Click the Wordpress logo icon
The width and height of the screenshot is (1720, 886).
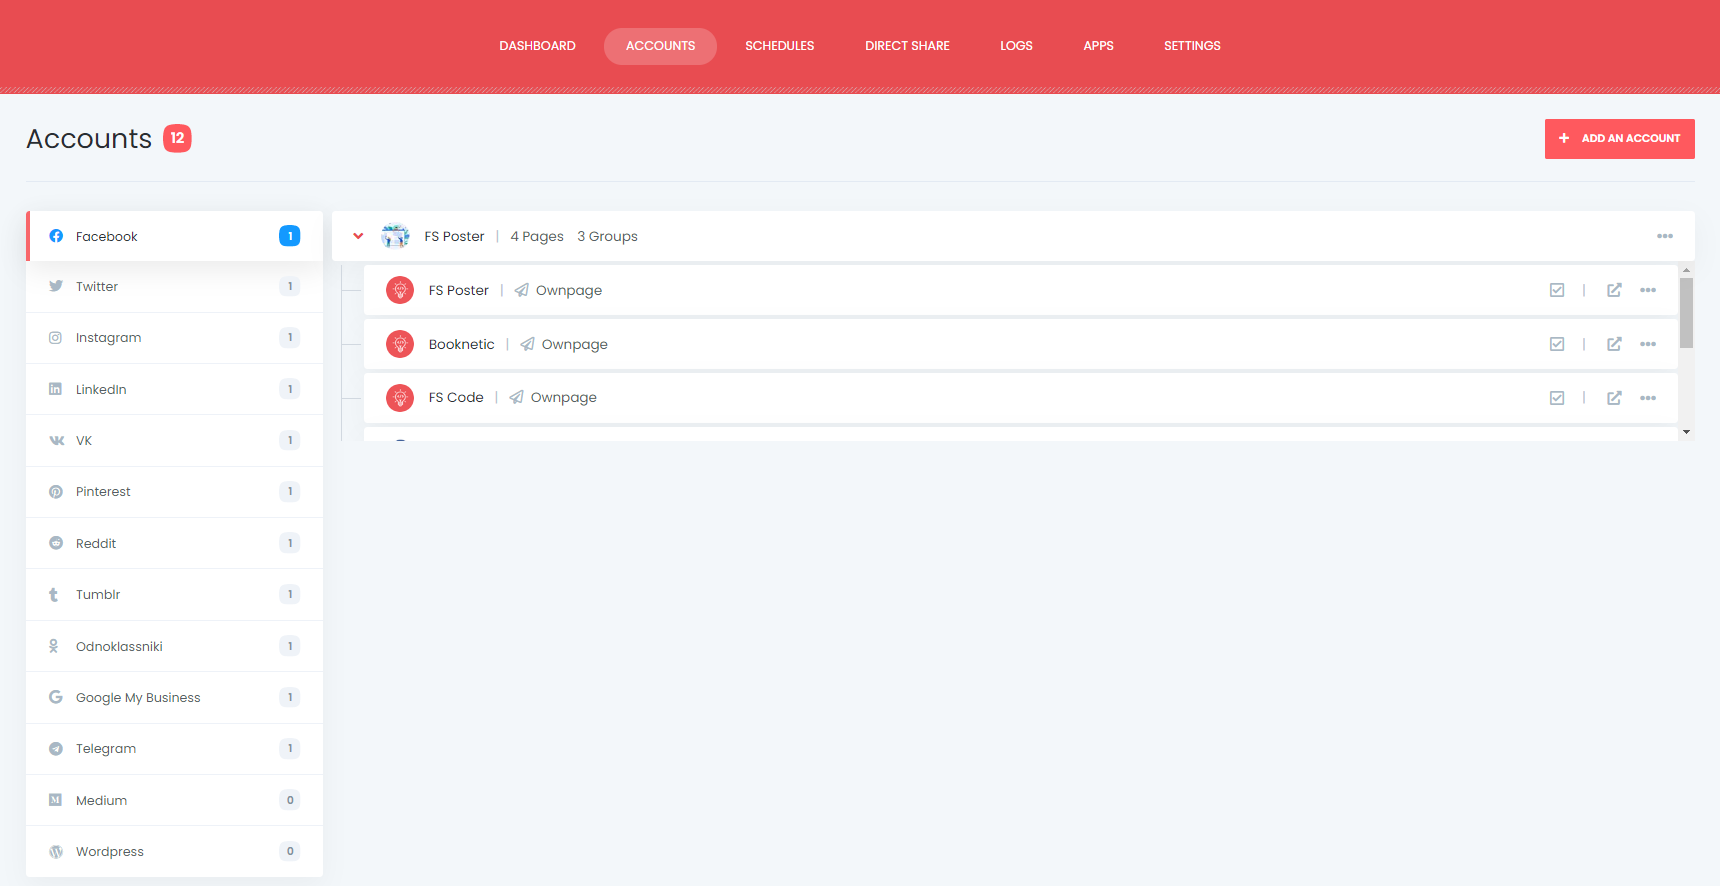click(56, 852)
